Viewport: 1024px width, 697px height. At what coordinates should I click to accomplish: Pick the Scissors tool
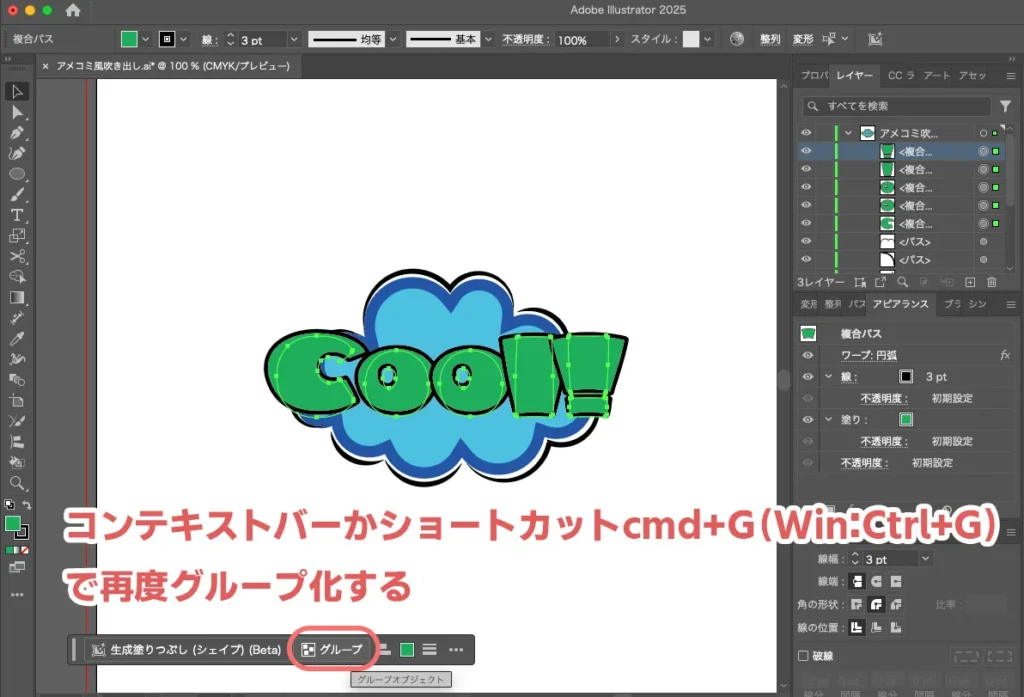click(17, 256)
